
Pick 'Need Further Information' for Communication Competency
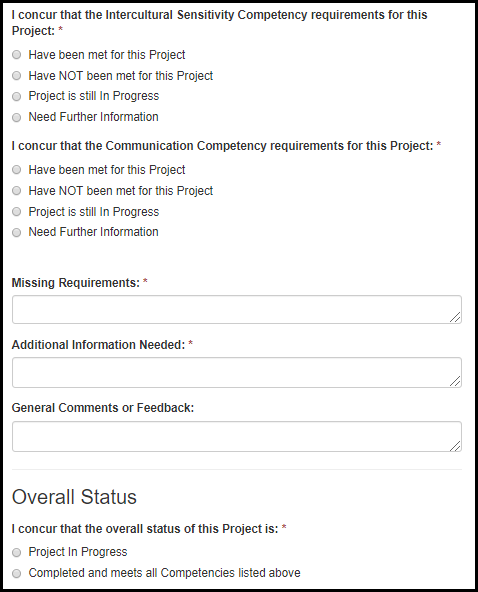pyautogui.click(x=16, y=232)
